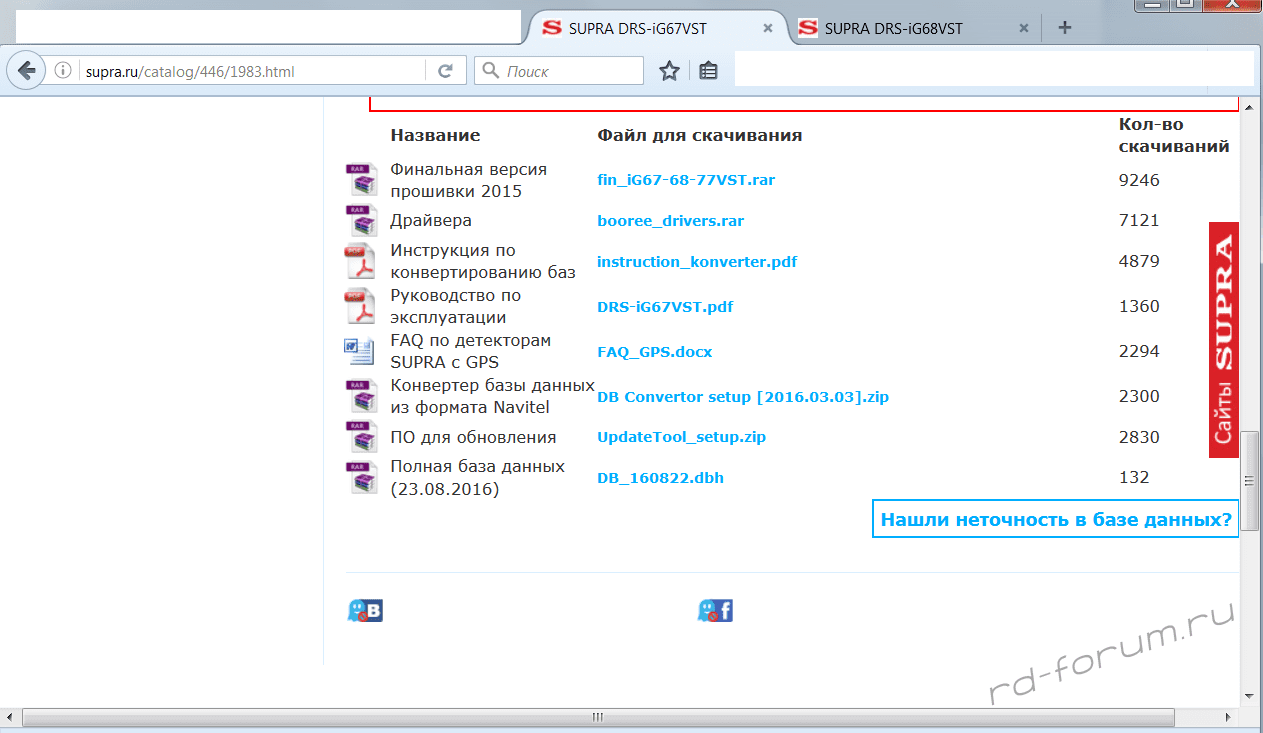The image size is (1263, 733).
Task: Bookmark this page with the star icon
Action: pos(669,71)
